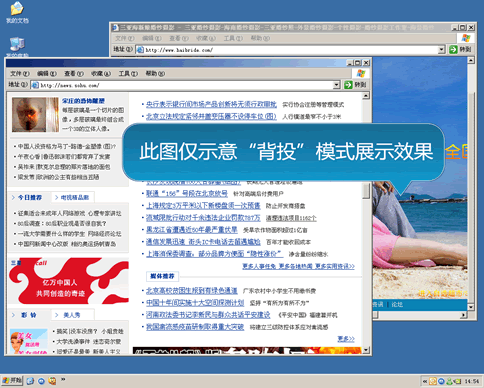484x388 pixels.
Task: Open the 黑龙江省 drought news headline link
Action: click(192, 230)
